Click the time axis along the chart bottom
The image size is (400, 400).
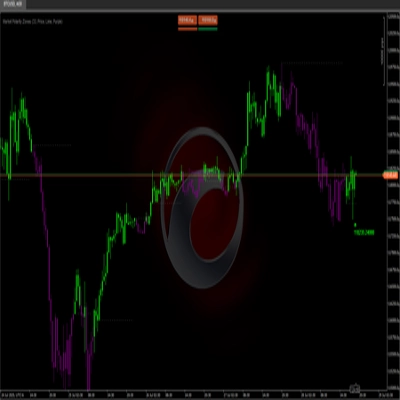(x=193, y=395)
